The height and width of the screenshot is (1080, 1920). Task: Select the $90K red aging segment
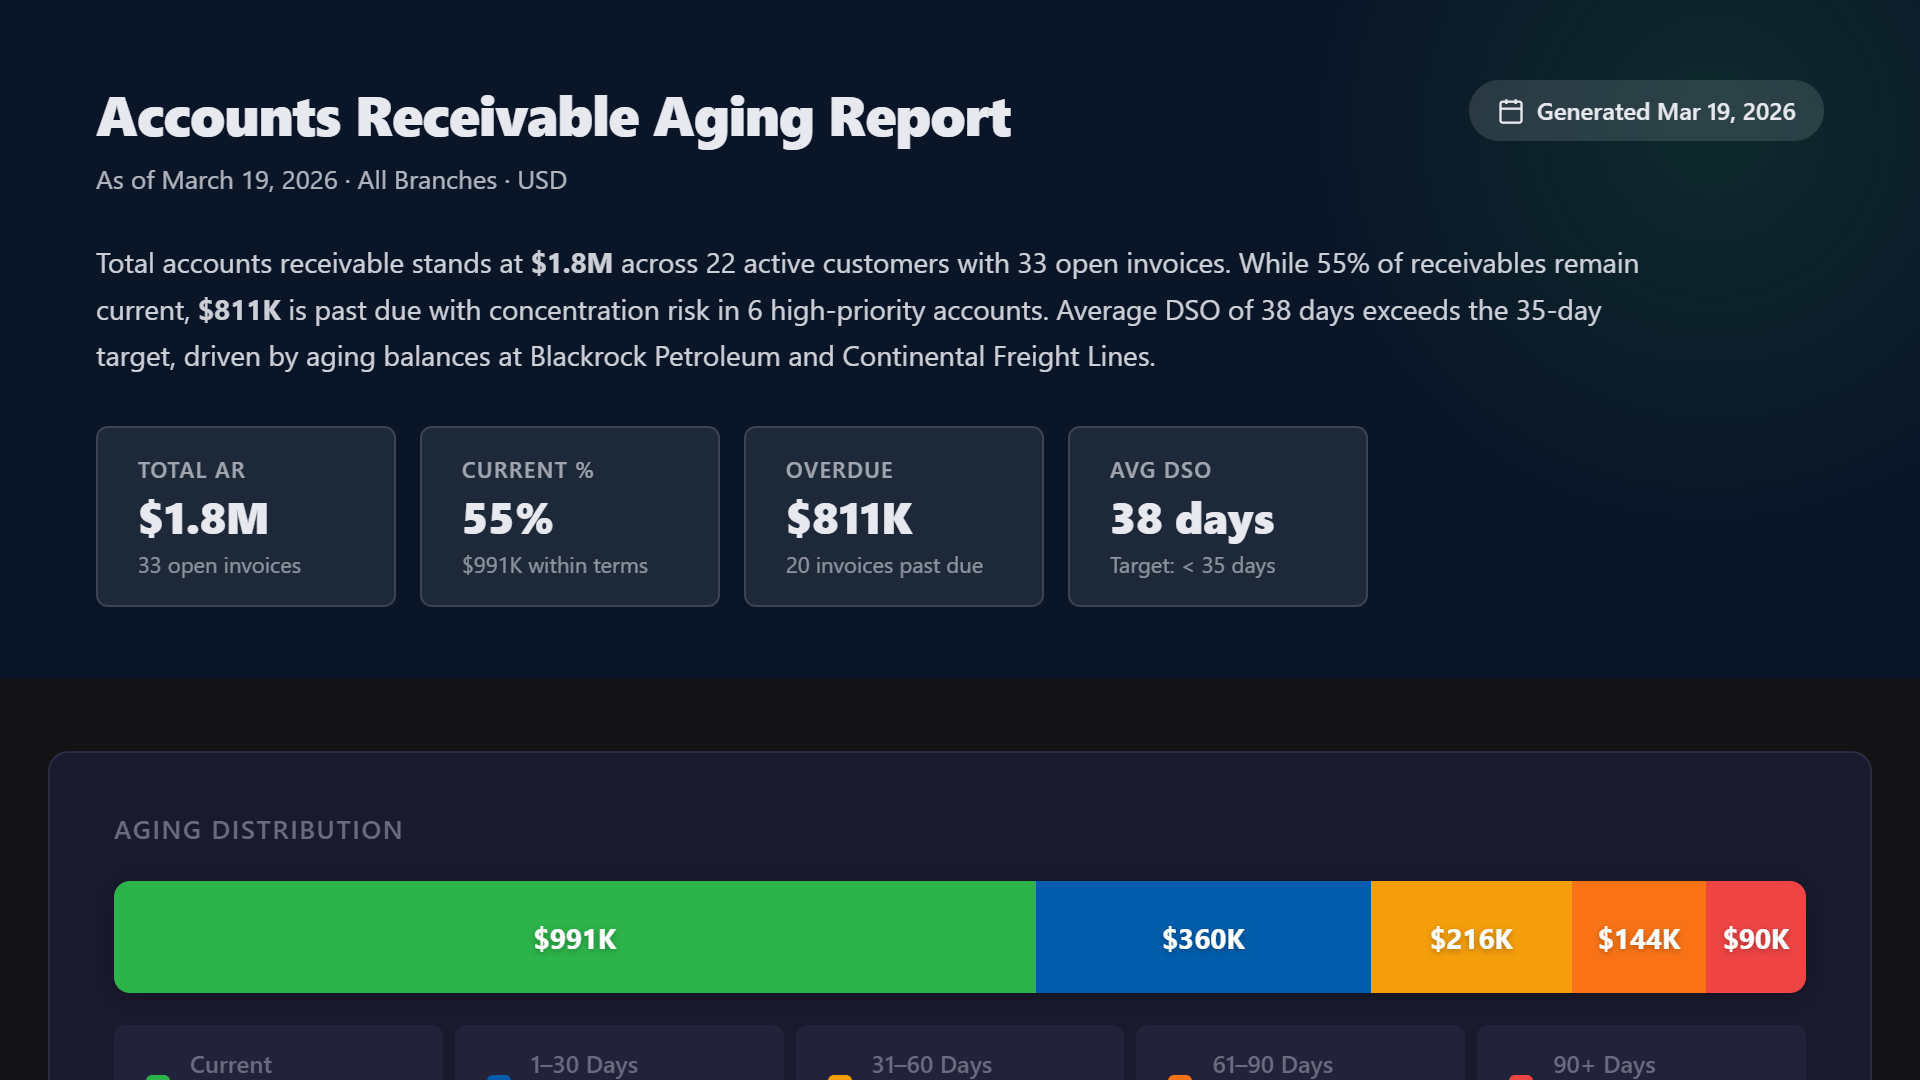pyautogui.click(x=1756, y=938)
